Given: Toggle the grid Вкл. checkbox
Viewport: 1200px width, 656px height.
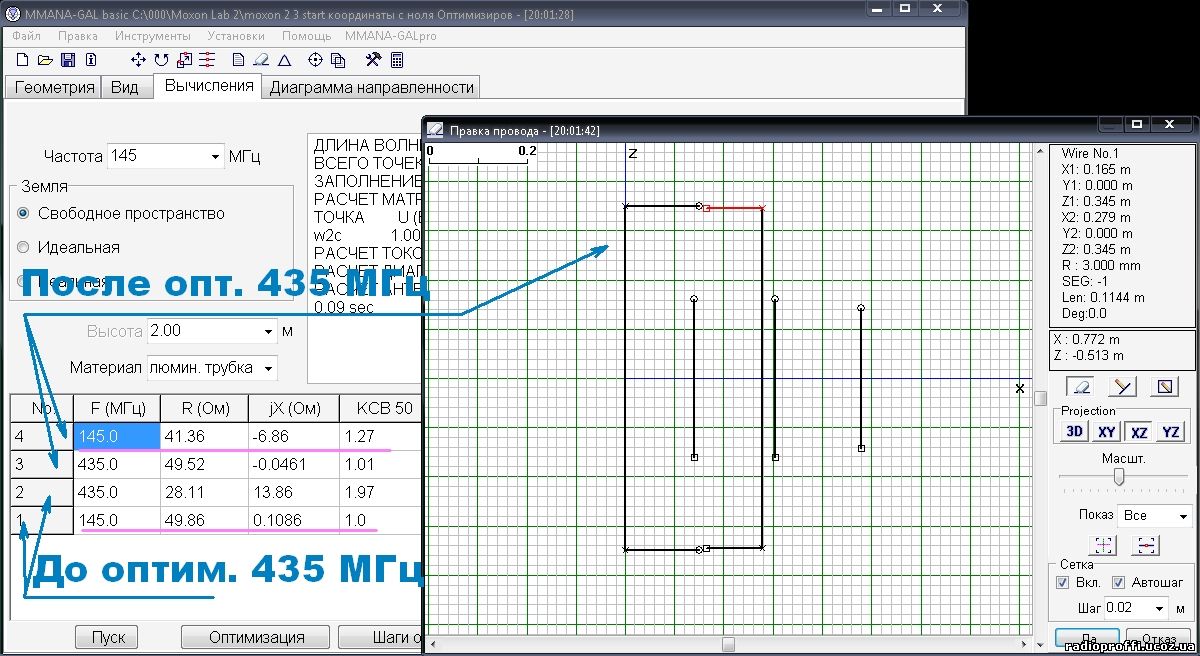Looking at the screenshot, I should click(x=1064, y=582).
